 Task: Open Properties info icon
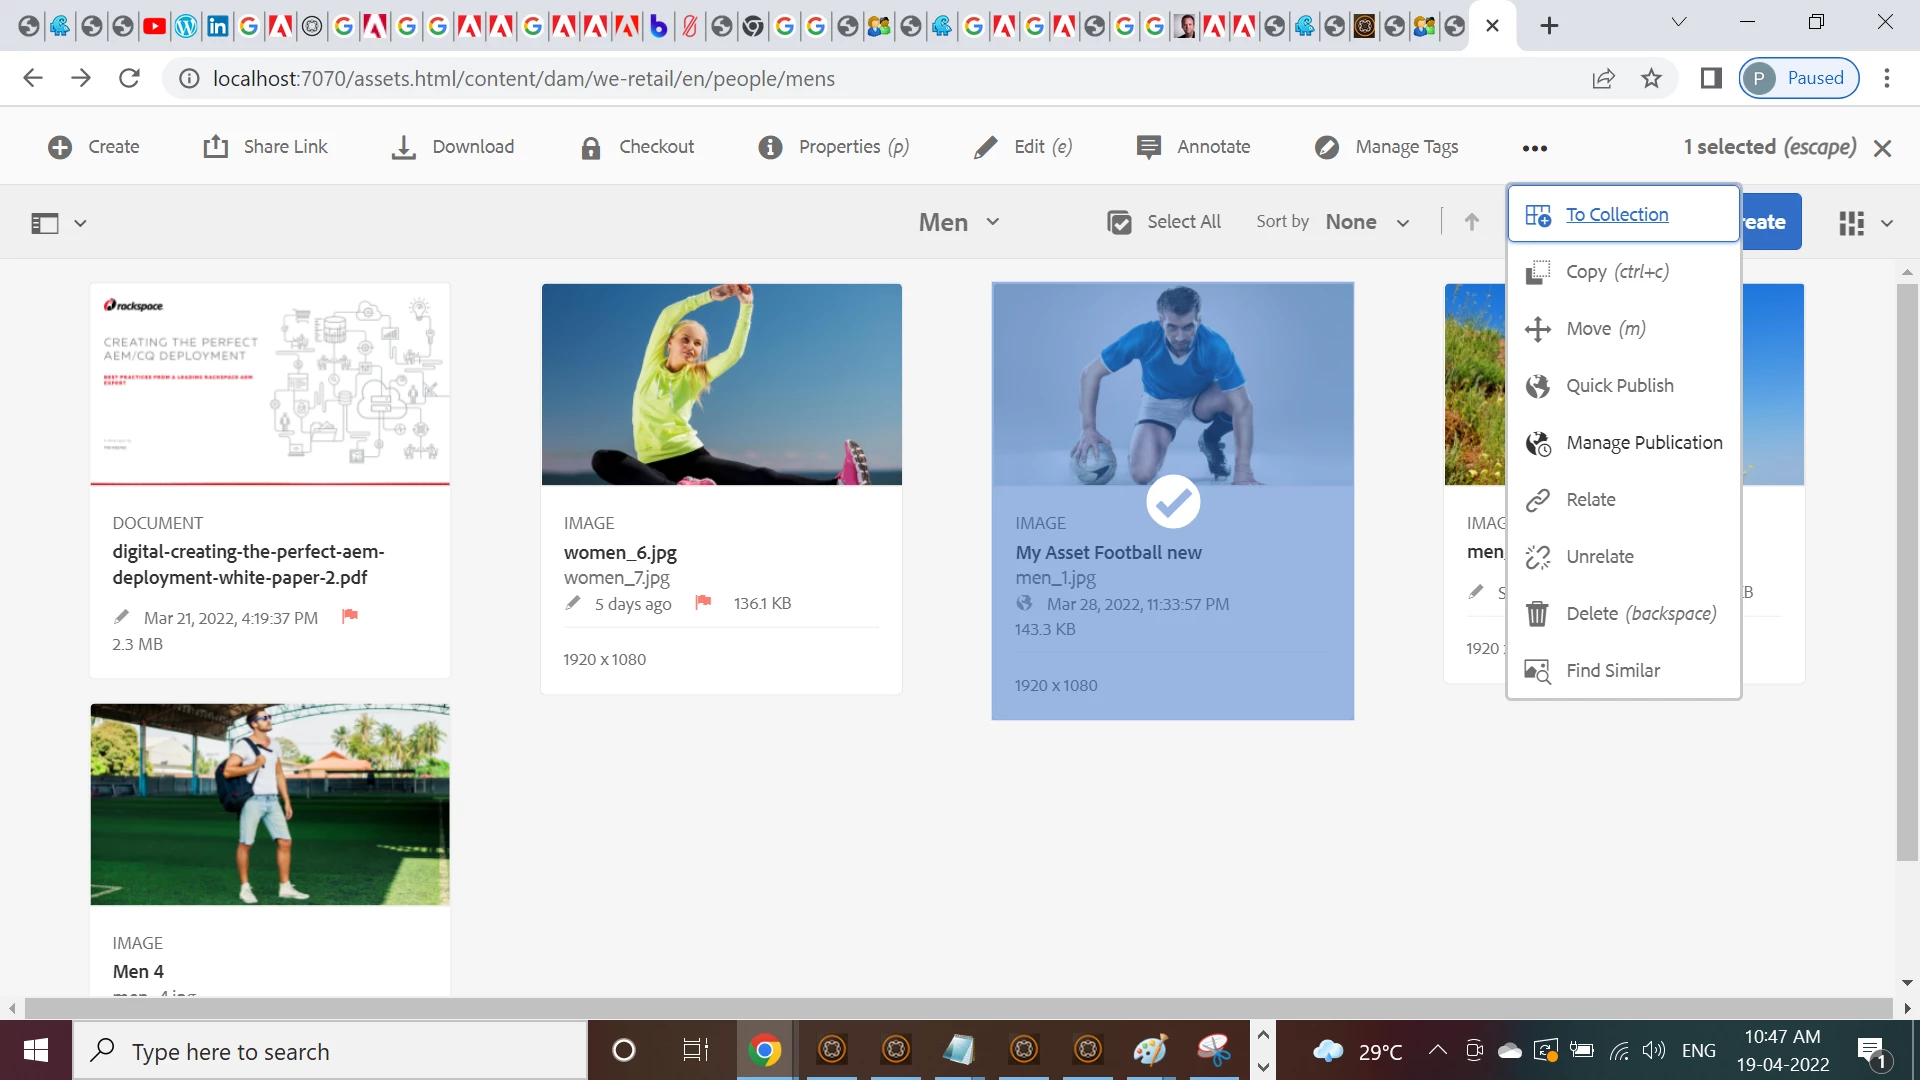click(770, 147)
